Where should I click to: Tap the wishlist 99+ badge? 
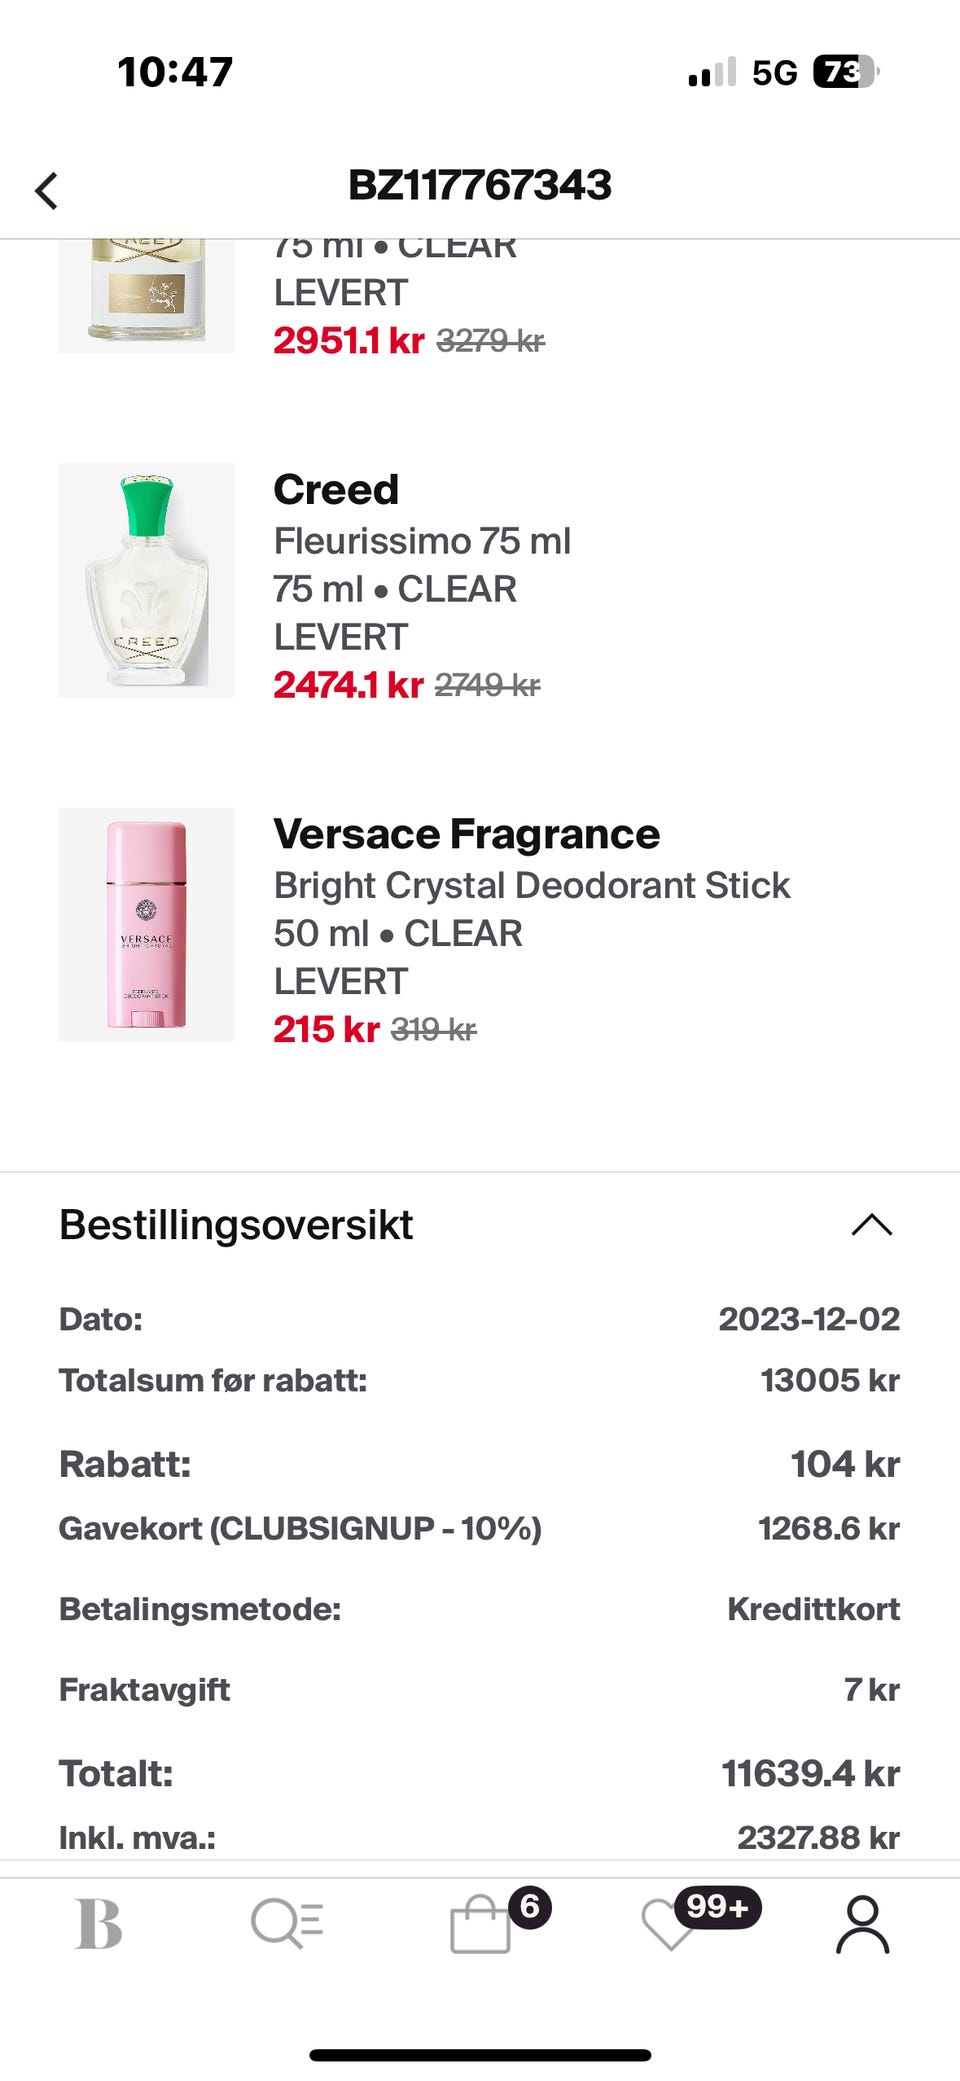pos(717,1906)
